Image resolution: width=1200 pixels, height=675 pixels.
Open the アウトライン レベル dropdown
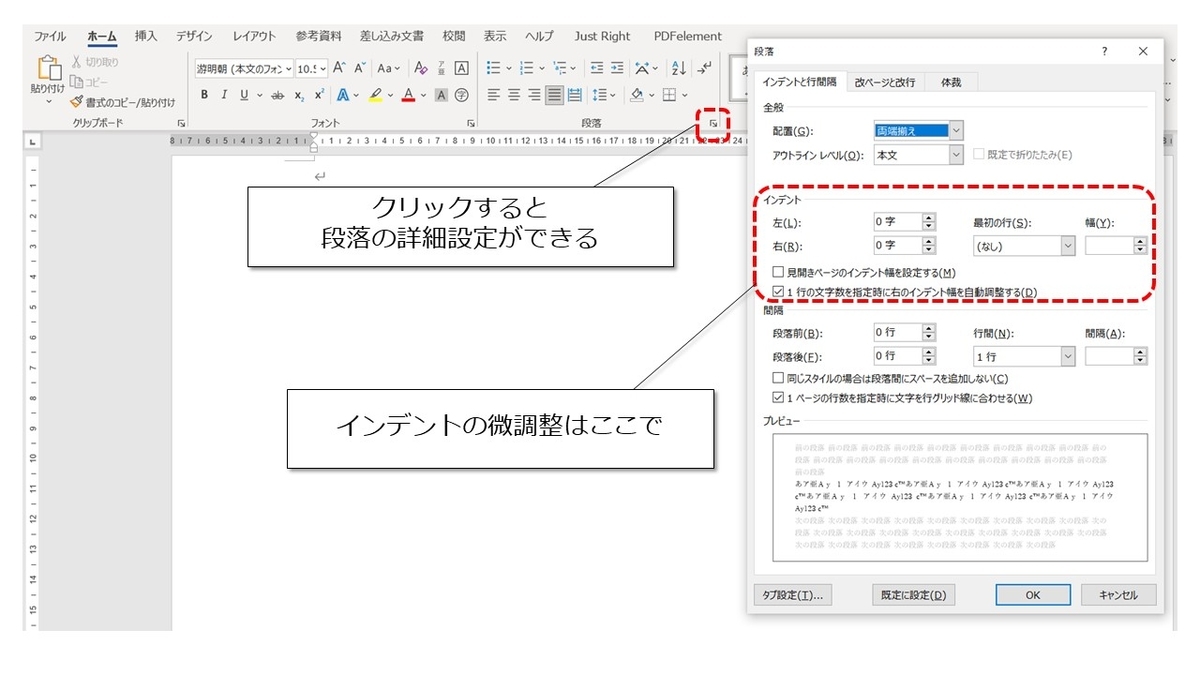point(957,155)
